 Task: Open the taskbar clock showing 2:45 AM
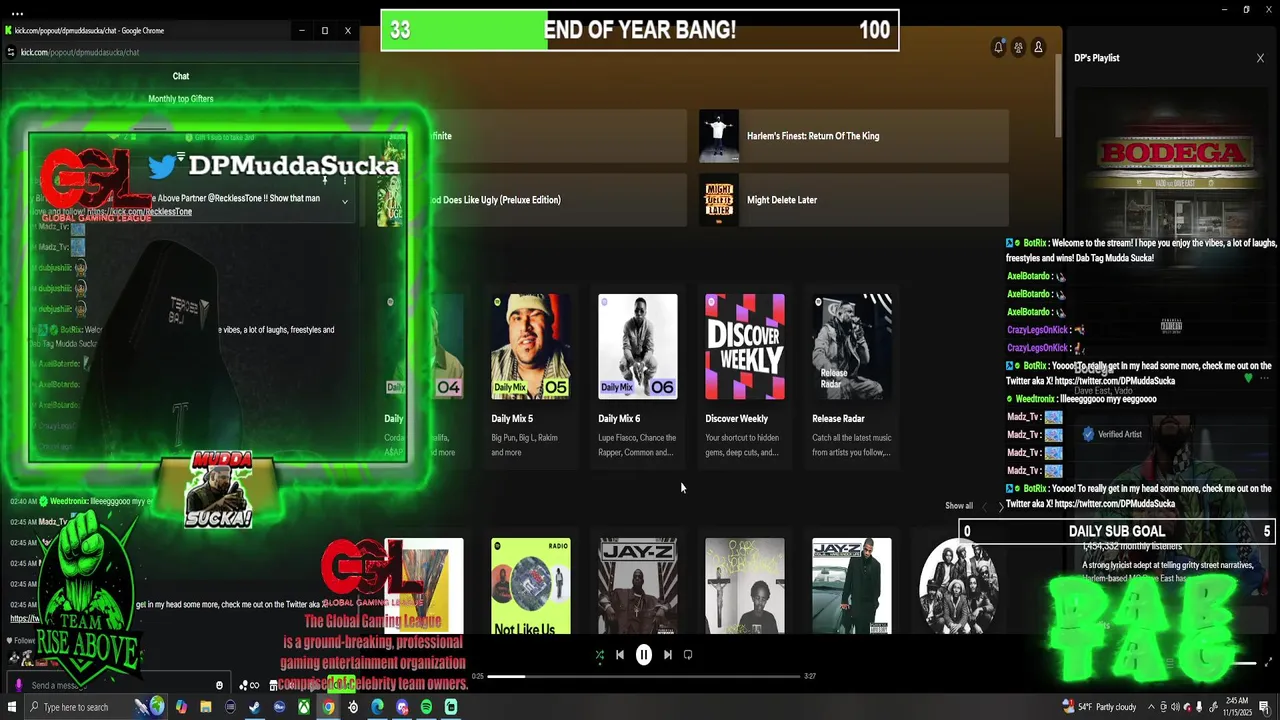(1237, 707)
